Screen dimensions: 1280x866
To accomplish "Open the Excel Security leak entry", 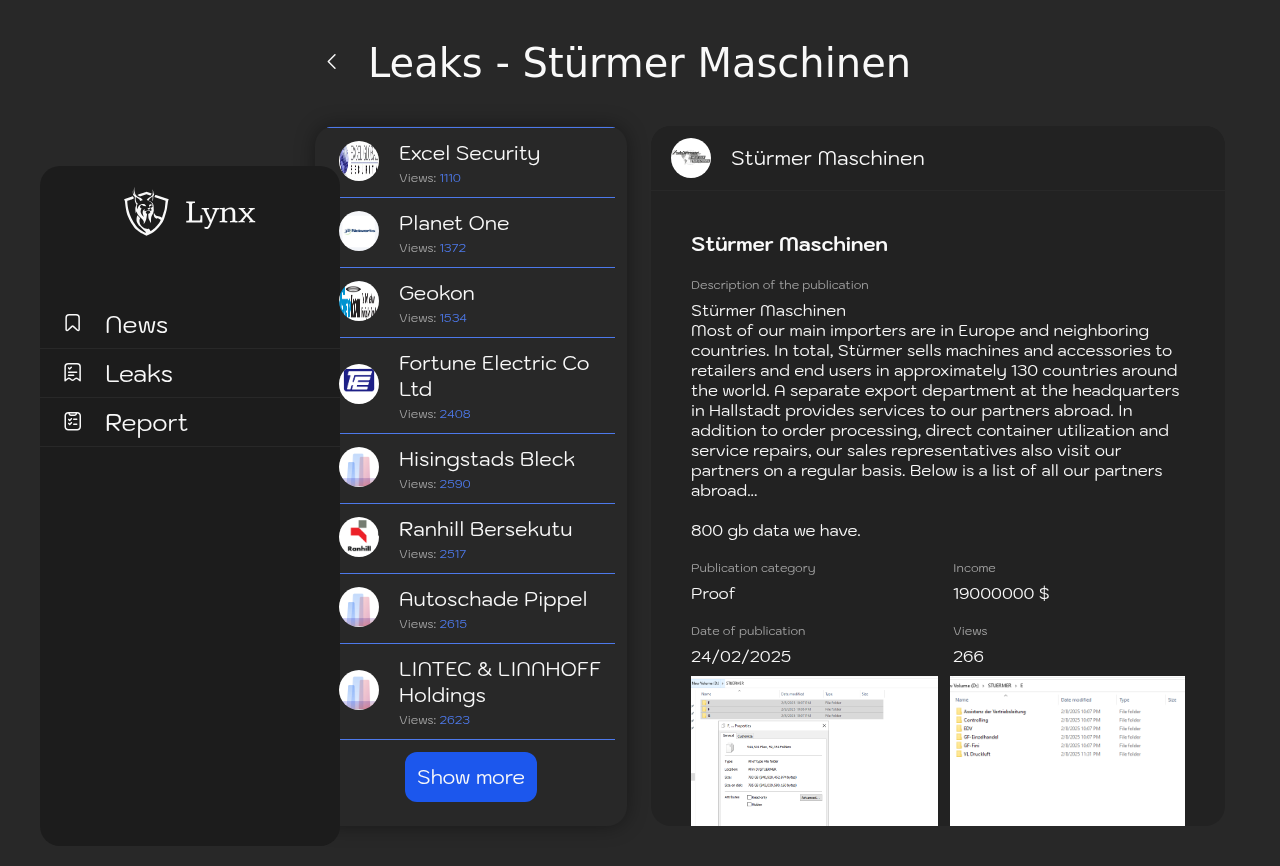I will (471, 163).
